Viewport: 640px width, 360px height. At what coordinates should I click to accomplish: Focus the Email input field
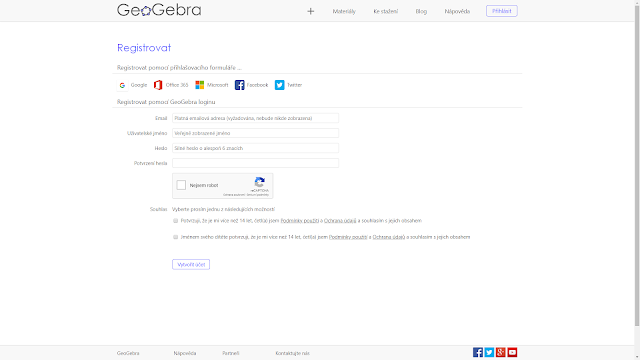click(256, 118)
